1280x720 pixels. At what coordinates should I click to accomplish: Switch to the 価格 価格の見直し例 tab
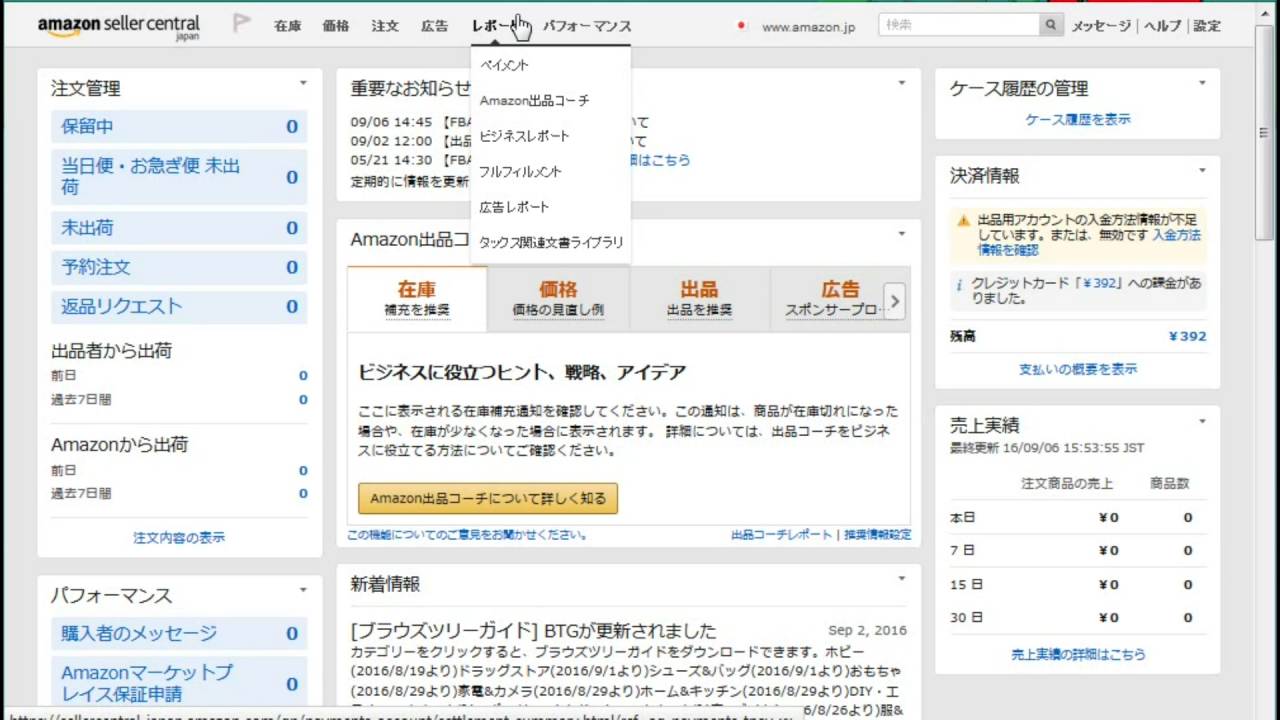[558, 299]
